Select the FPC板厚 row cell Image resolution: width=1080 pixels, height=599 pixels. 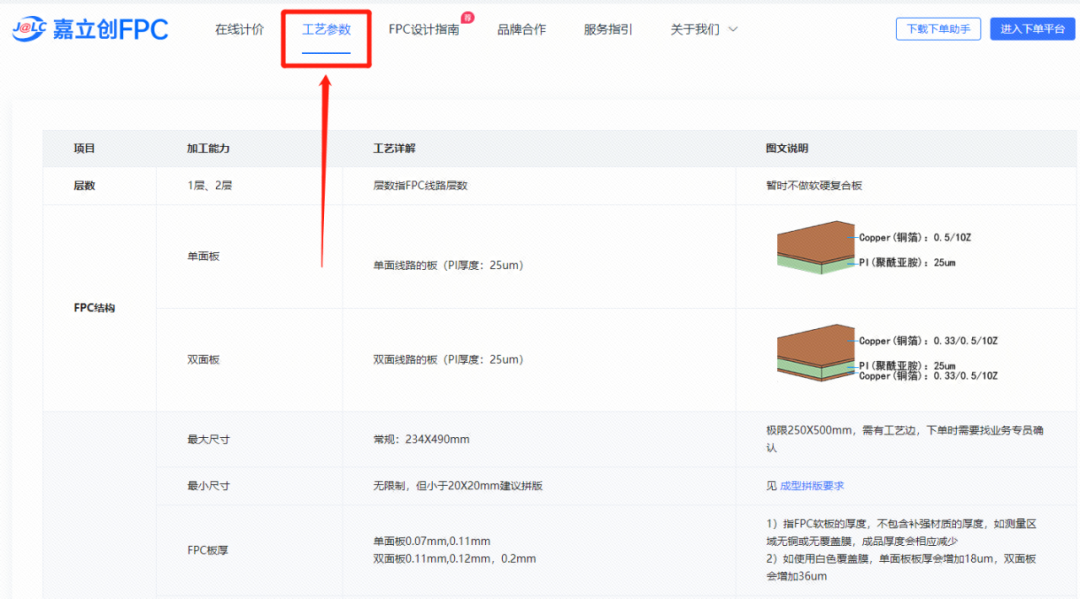(208, 550)
